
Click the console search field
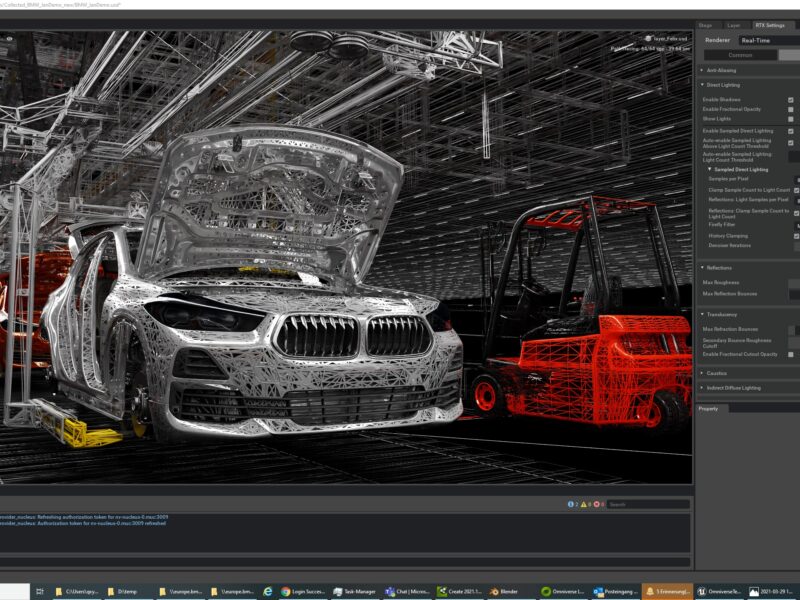click(645, 506)
